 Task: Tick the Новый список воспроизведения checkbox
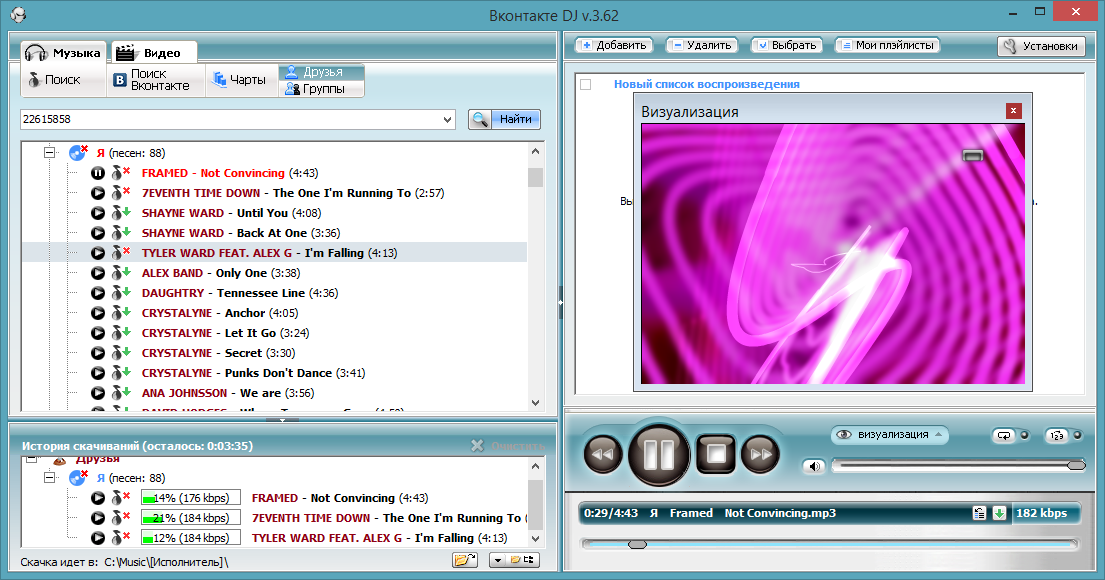click(586, 85)
